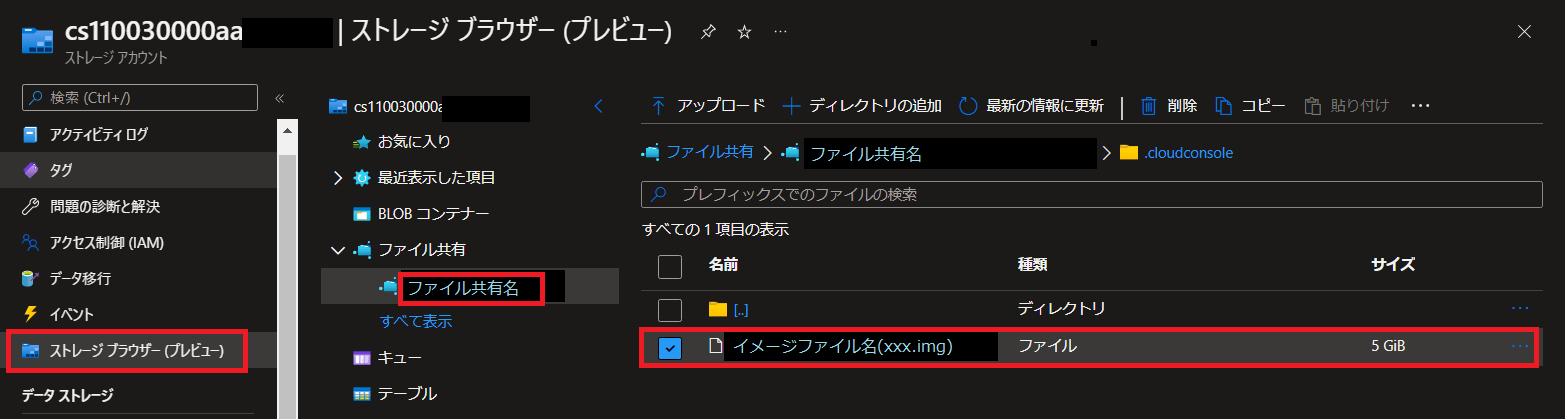Image resolution: width=1565 pixels, height=419 pixels.
Task: Click 最新の情報に更新 refresh button
Action: pos(1031,105)
